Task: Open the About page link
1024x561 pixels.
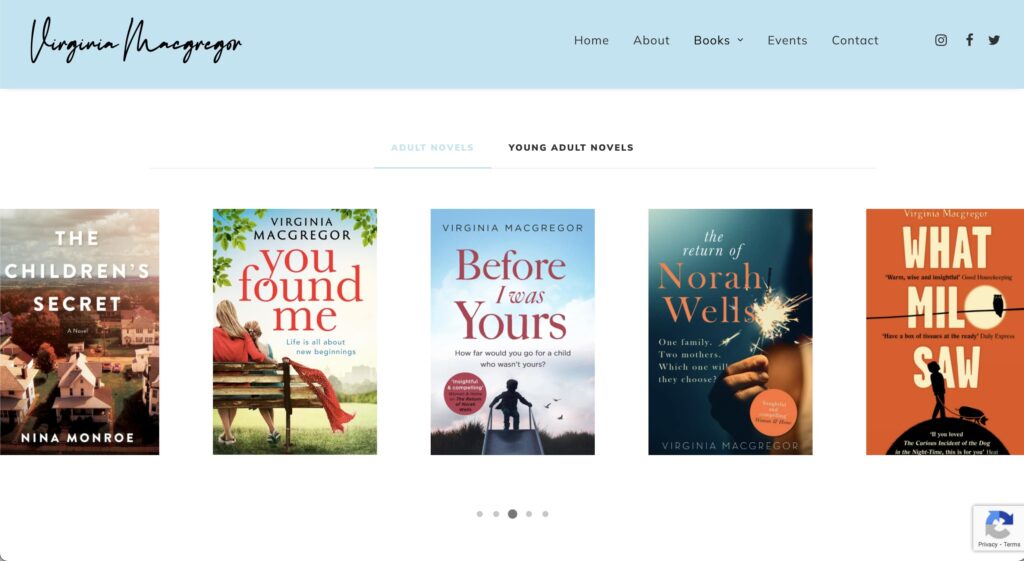Action: tap(651, 40)
